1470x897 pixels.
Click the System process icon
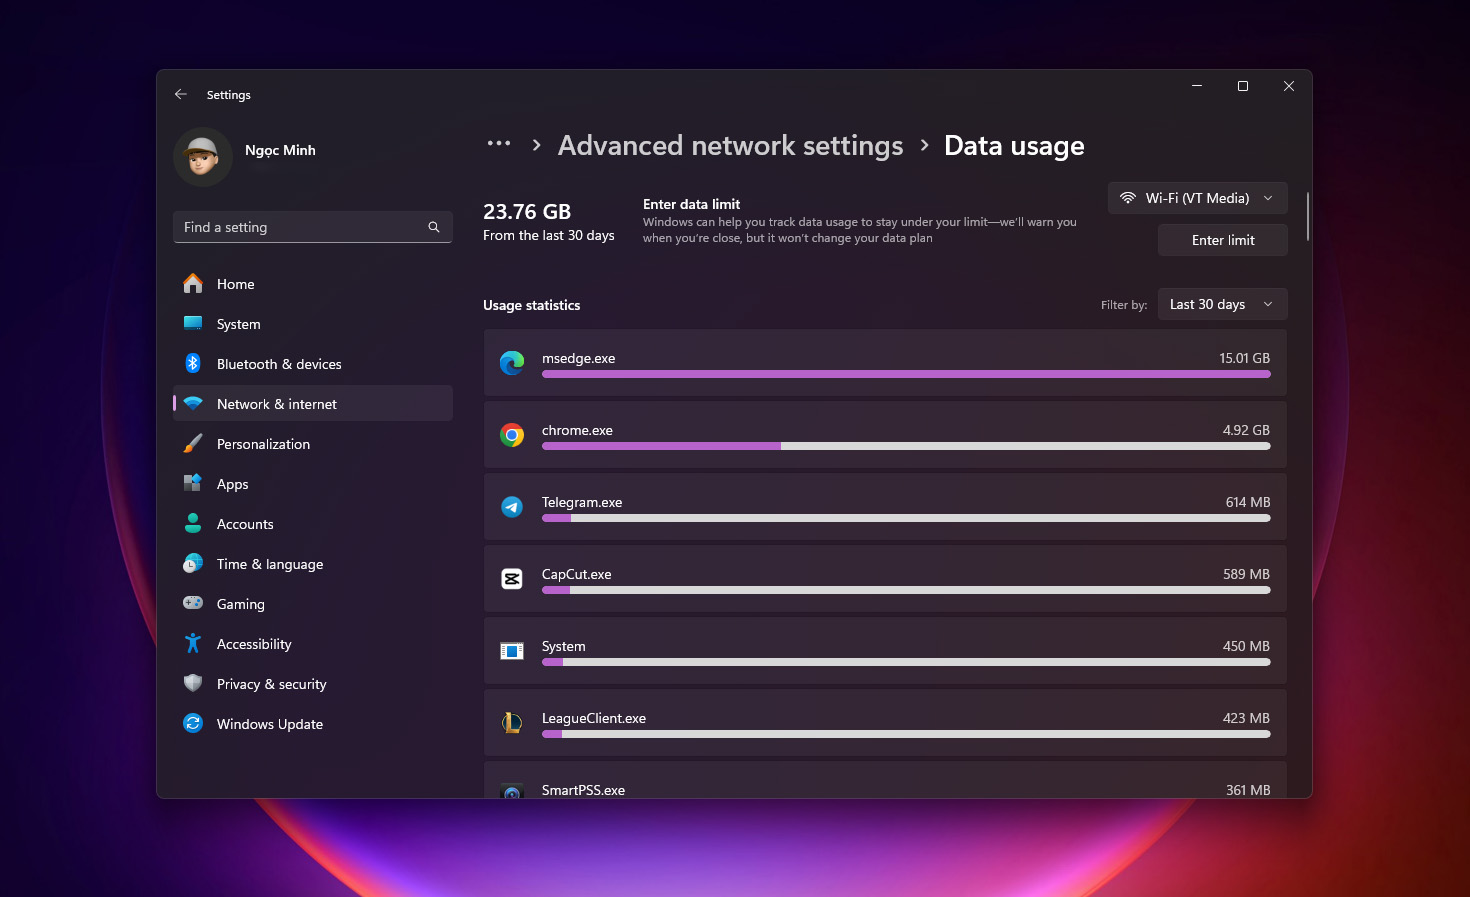pos(512,651)
